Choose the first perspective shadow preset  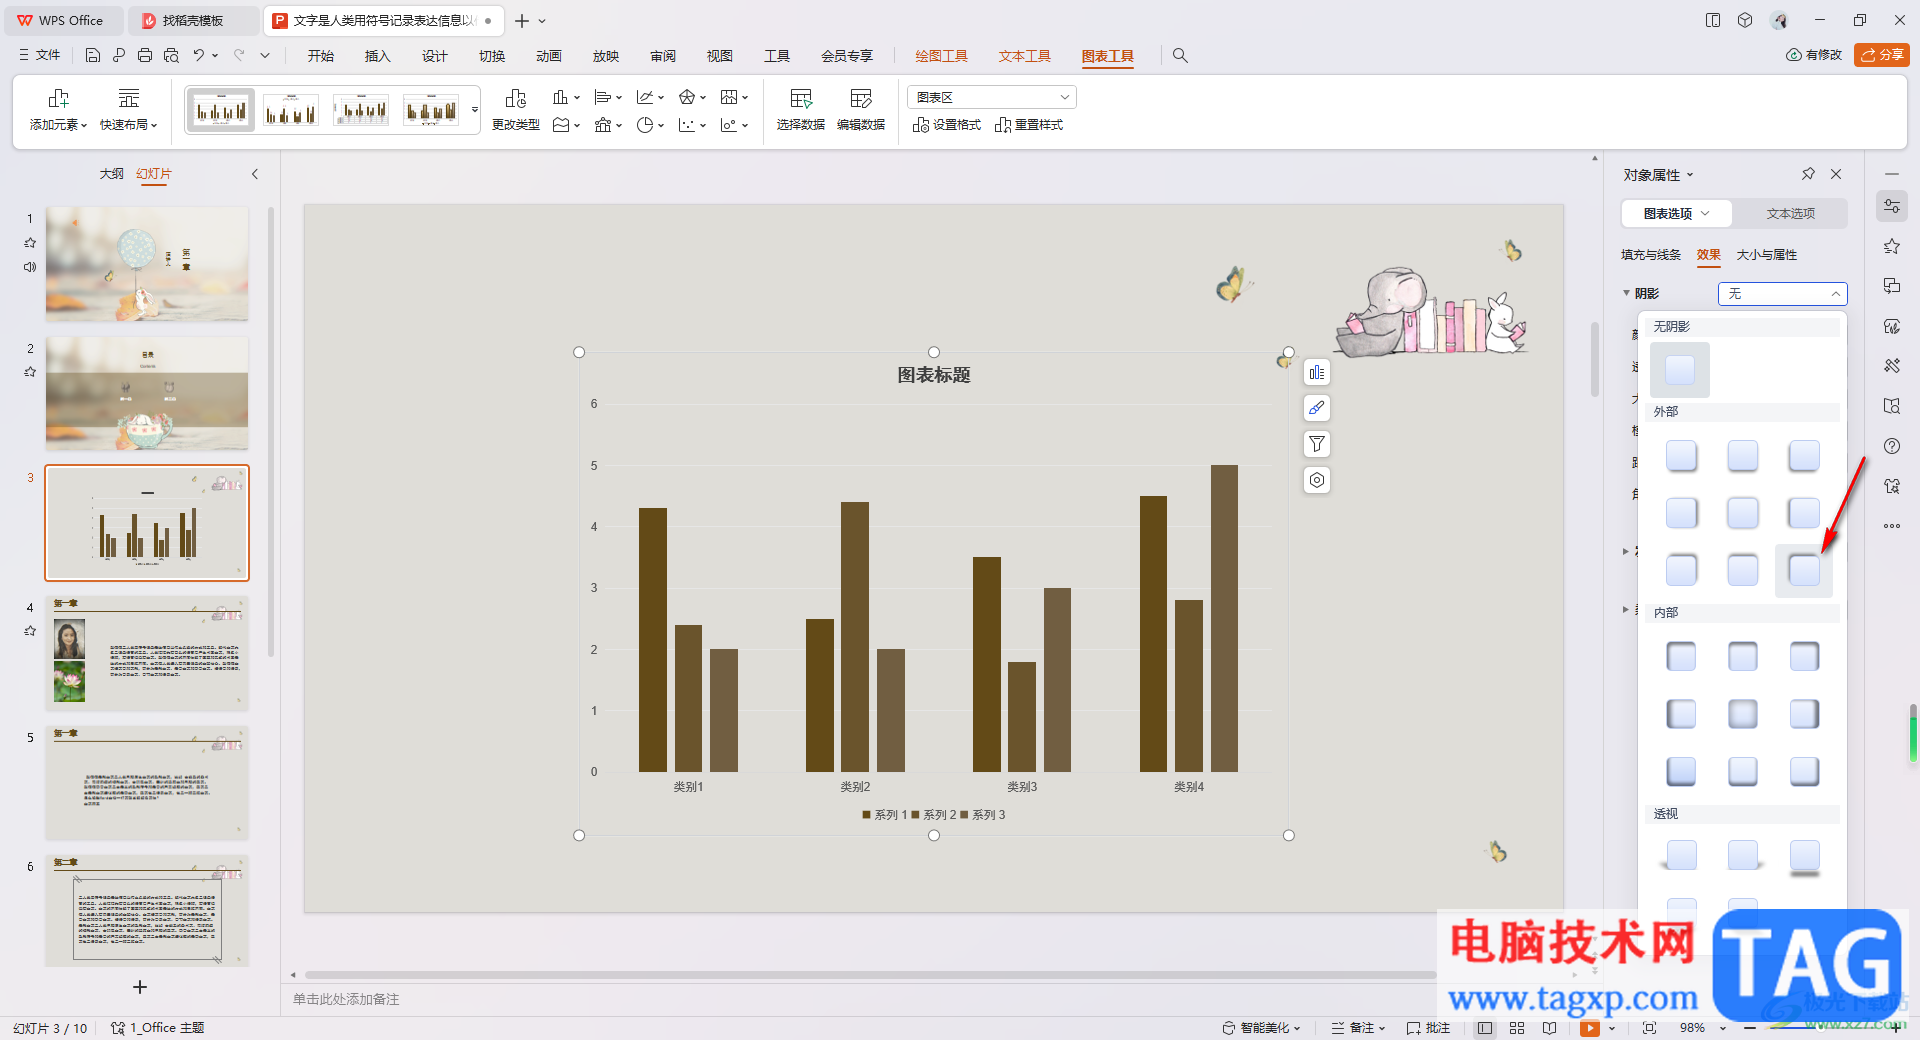click(1681, 855)
